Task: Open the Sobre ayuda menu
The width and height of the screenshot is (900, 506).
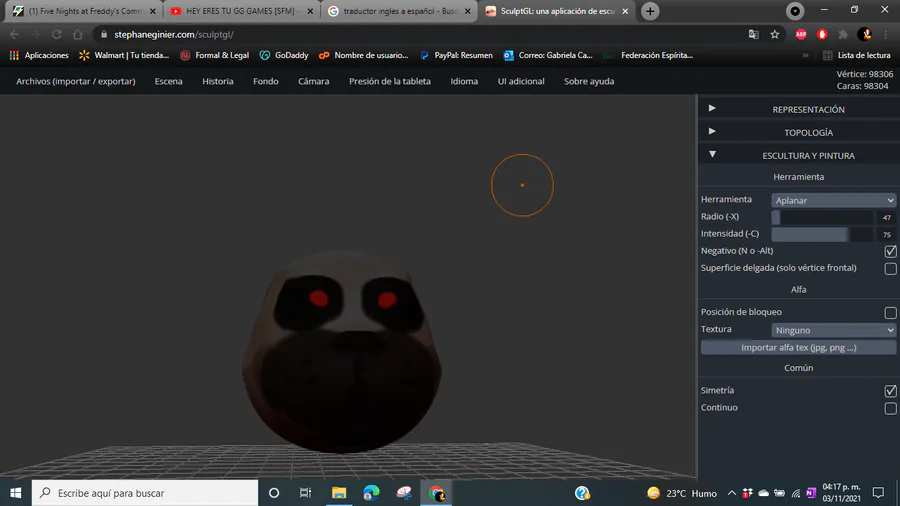Action: point(589,81)
